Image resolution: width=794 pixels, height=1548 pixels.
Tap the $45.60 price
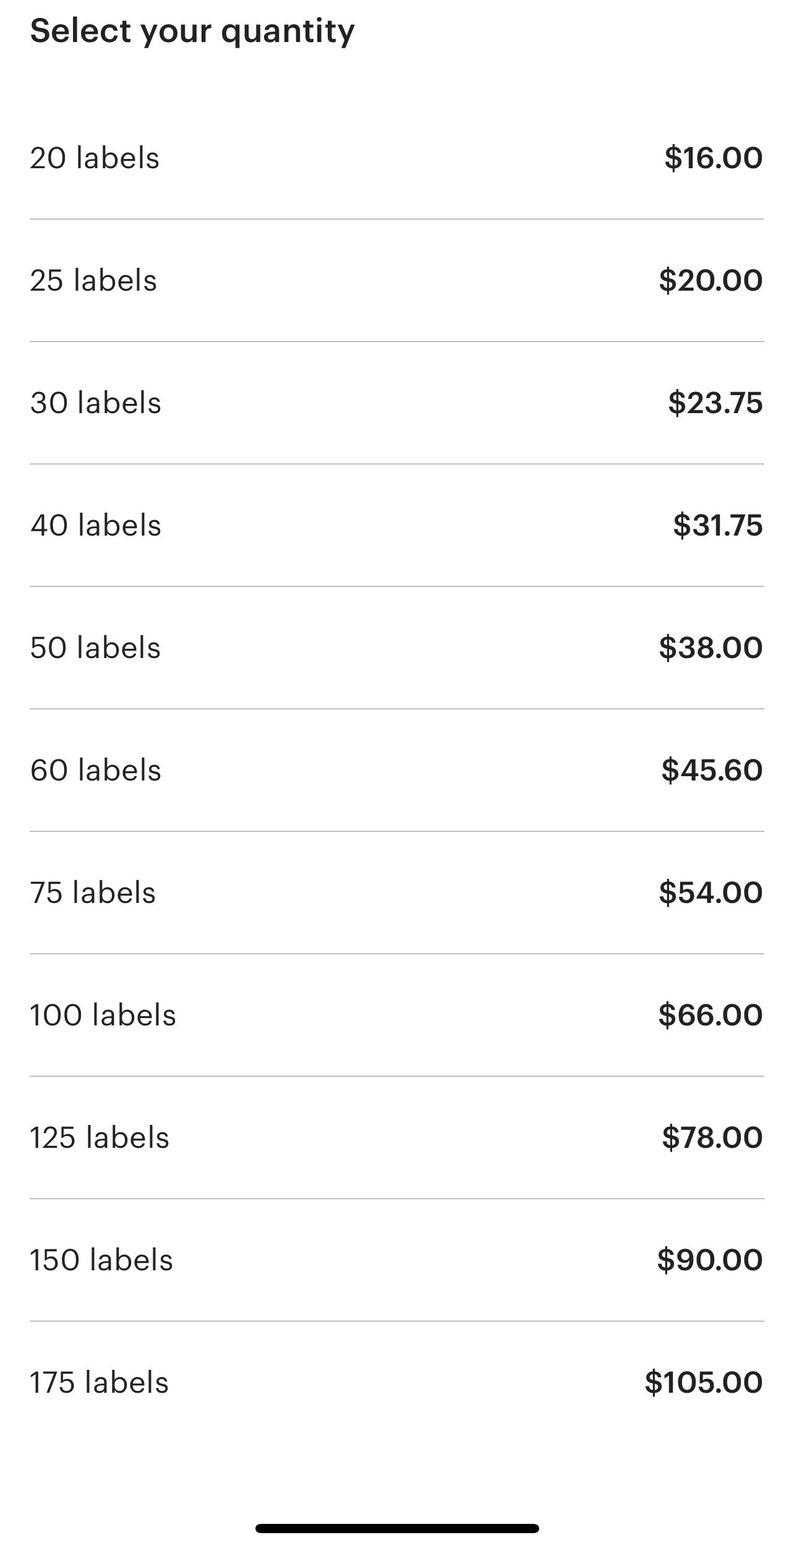[712, 770]
